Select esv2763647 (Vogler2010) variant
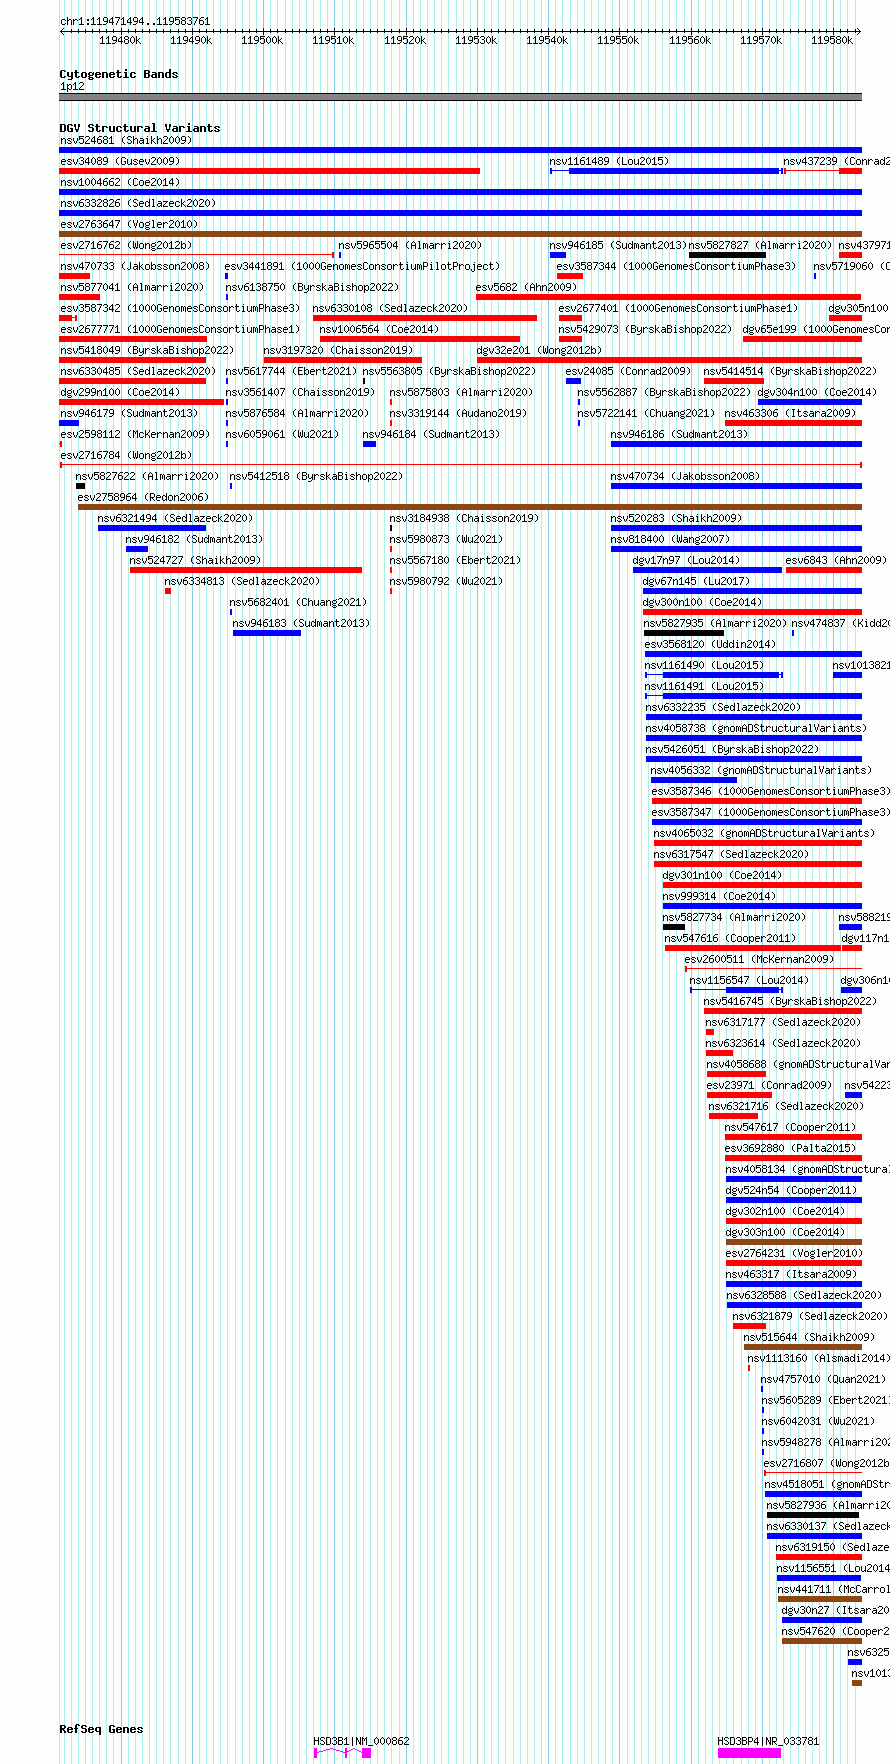 129,224
